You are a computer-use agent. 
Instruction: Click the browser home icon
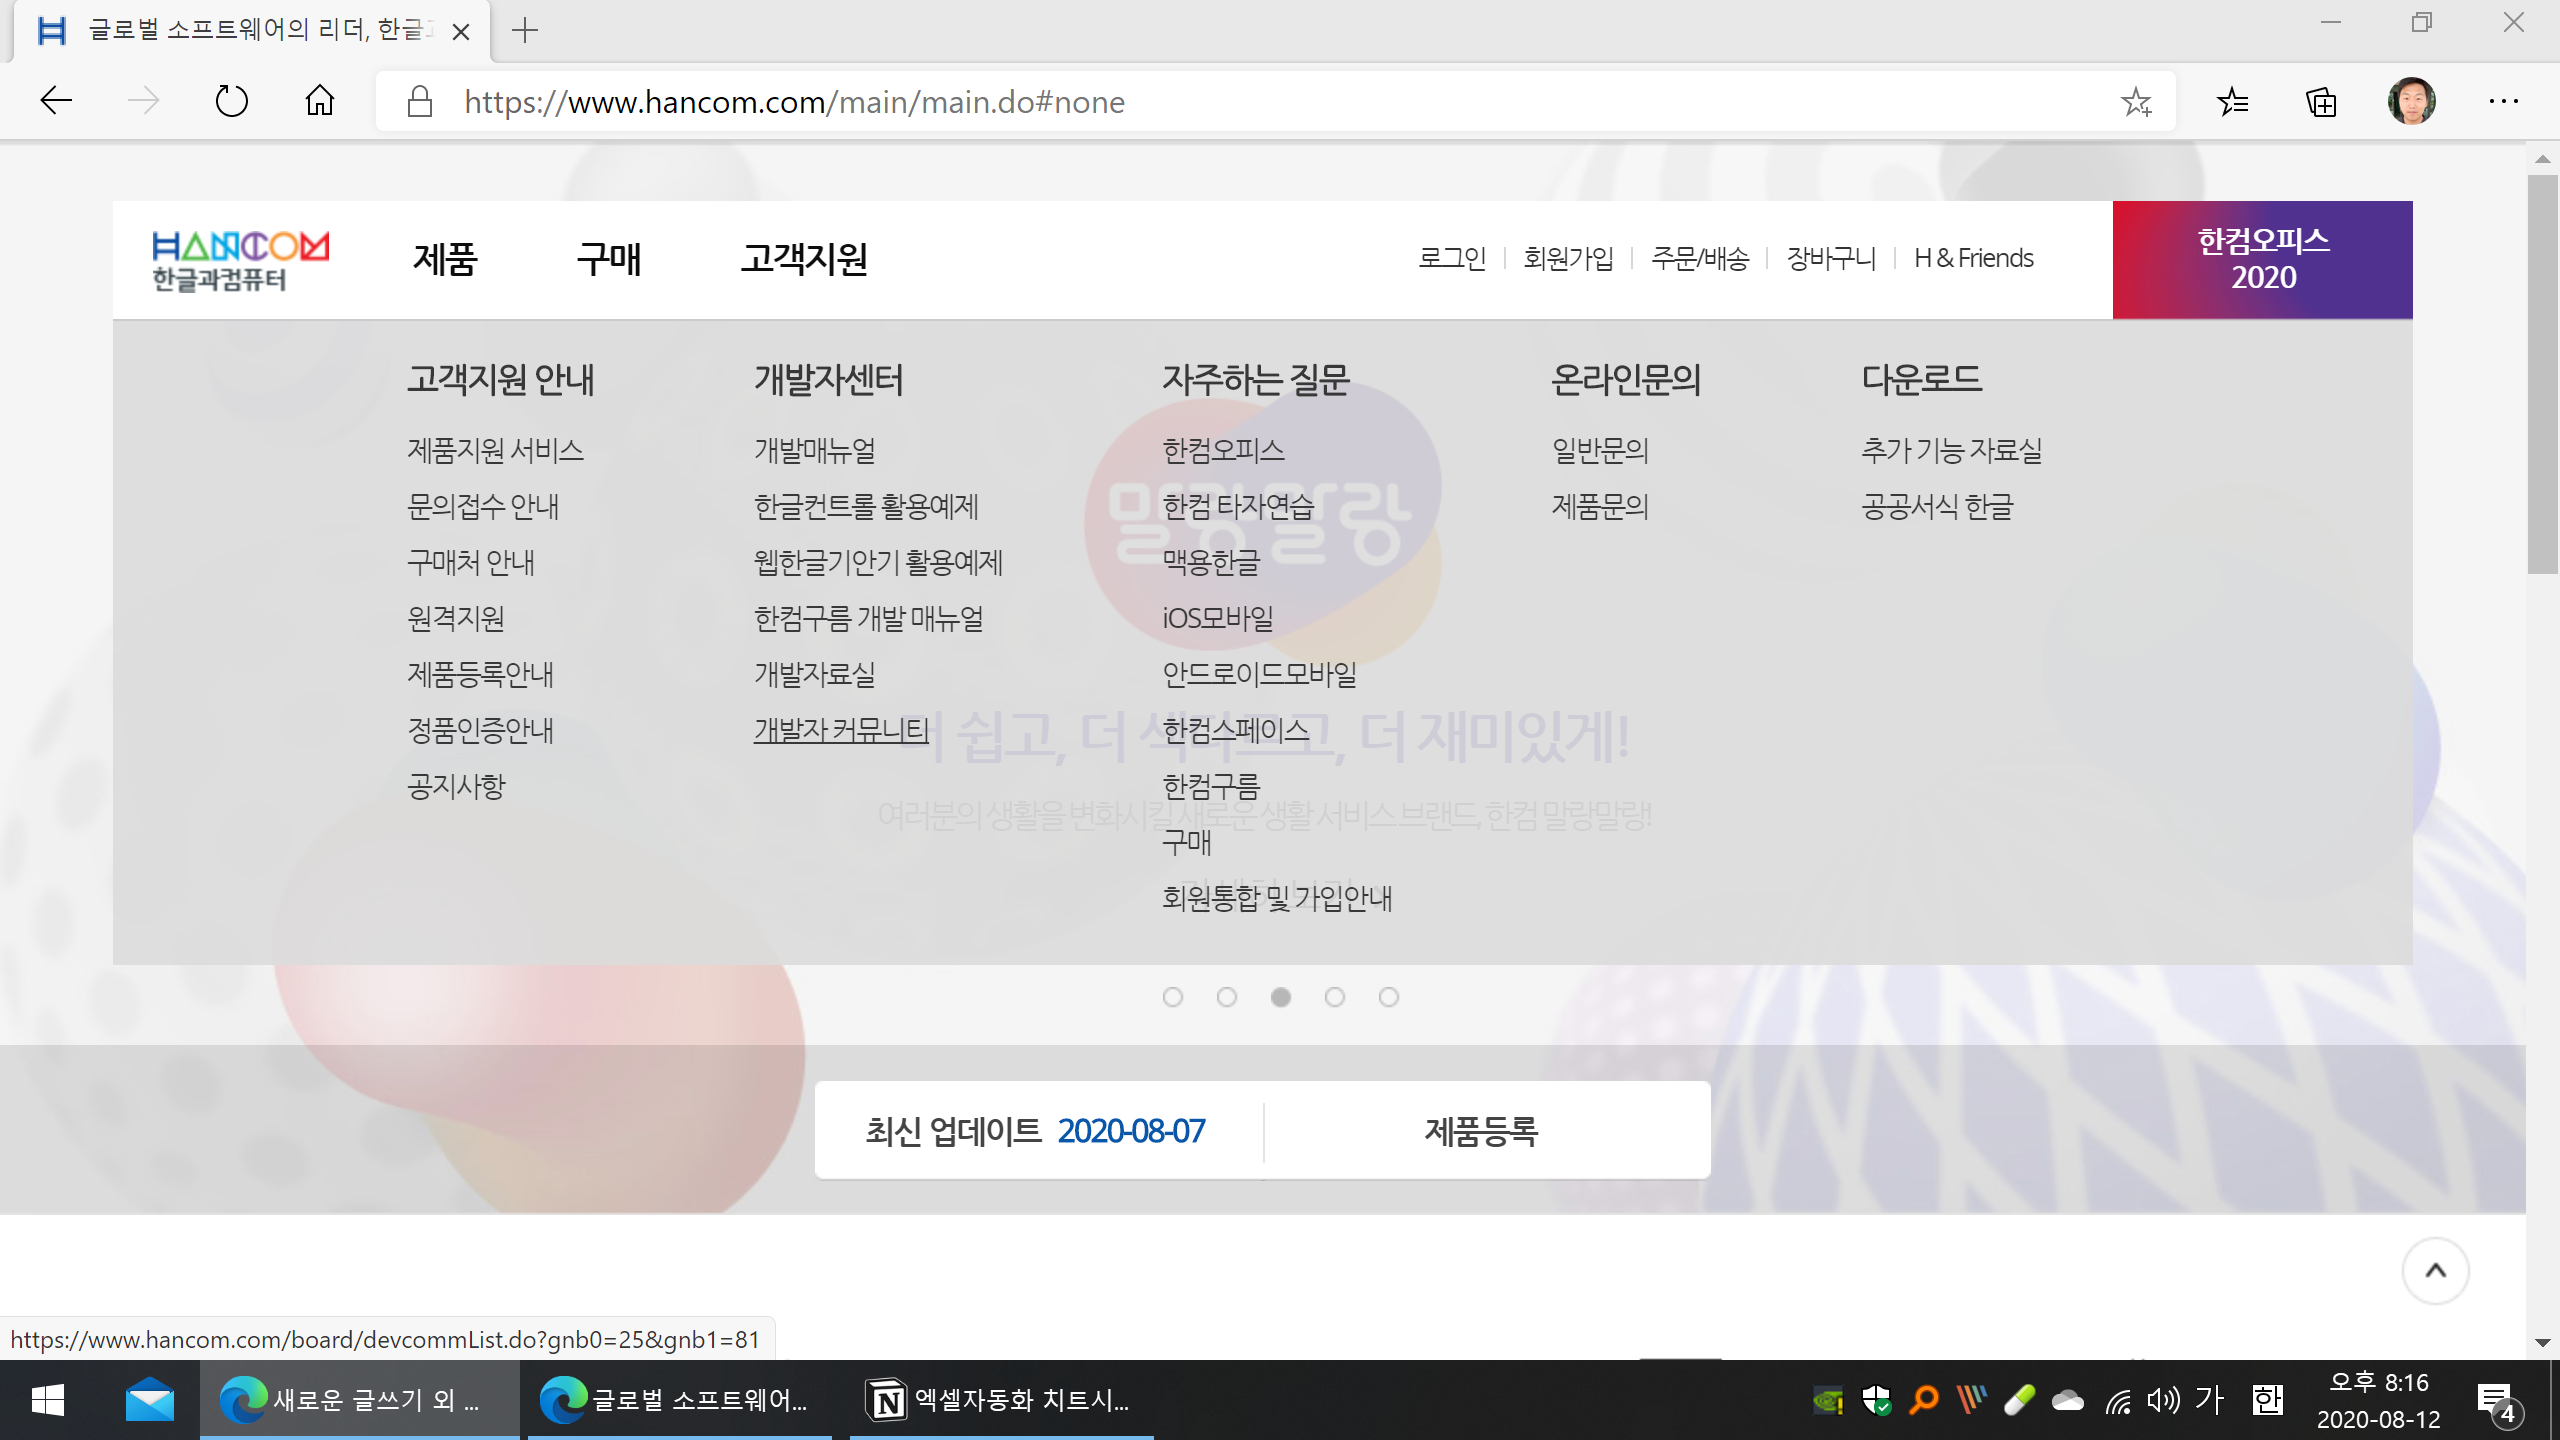point(320,101)
